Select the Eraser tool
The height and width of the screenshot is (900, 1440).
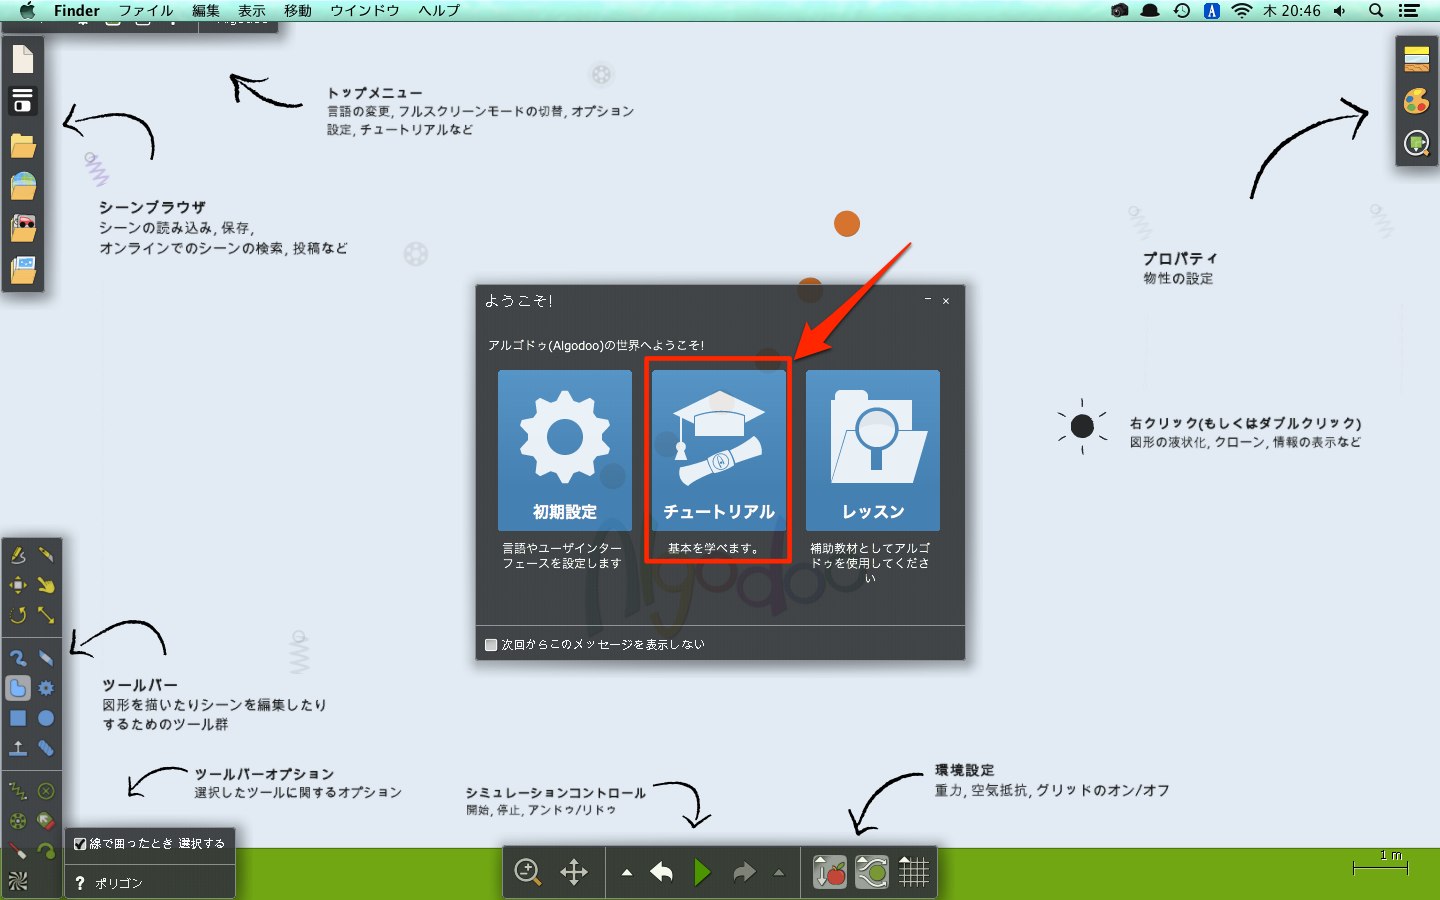click(x=46, y=658)
